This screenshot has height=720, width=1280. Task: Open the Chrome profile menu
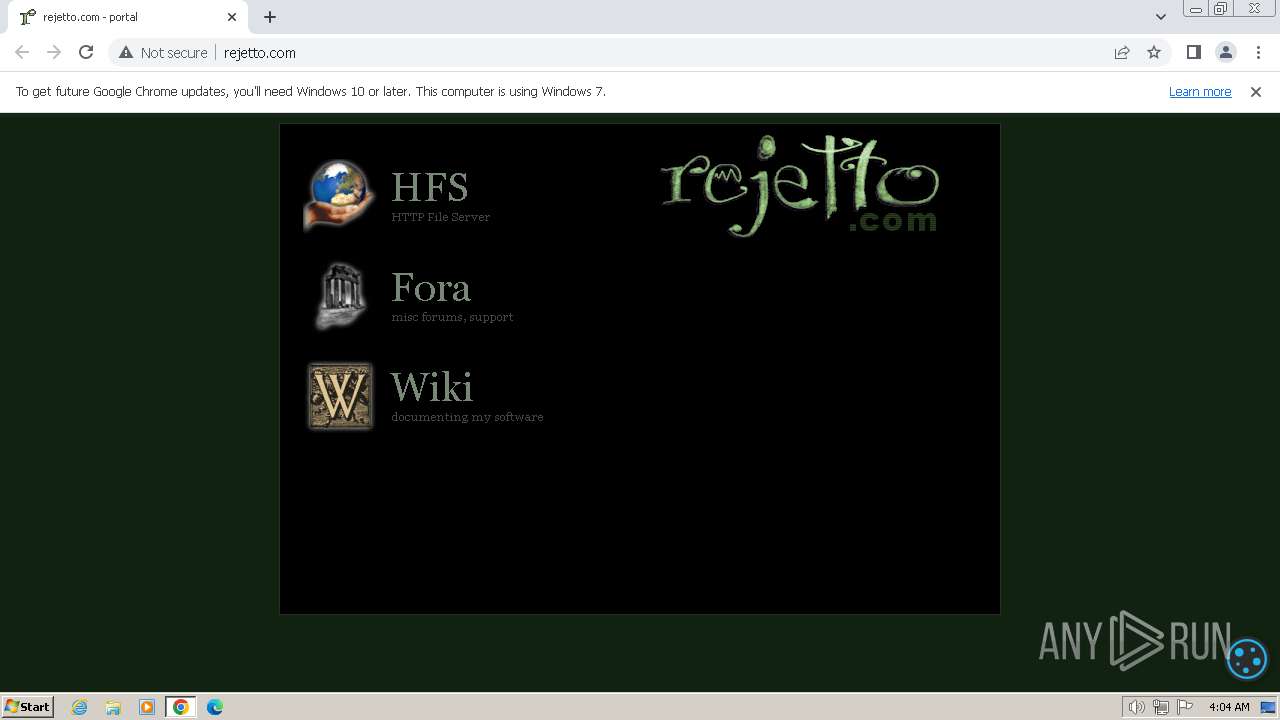coord(1225,52)
